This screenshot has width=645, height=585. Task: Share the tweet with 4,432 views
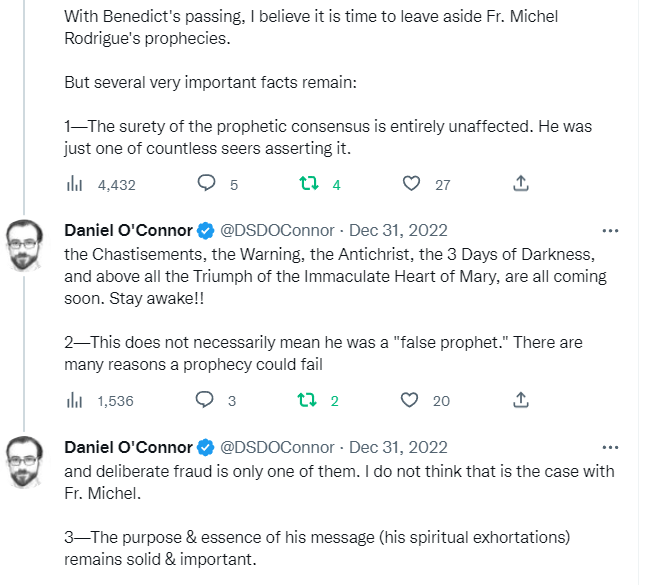(x=520, y=184)
